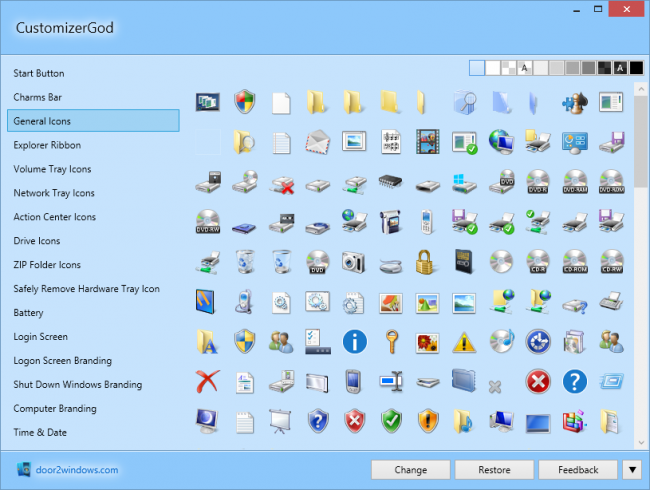
Task: Open Shut Down Windows Branding
Action: [78, 385]
